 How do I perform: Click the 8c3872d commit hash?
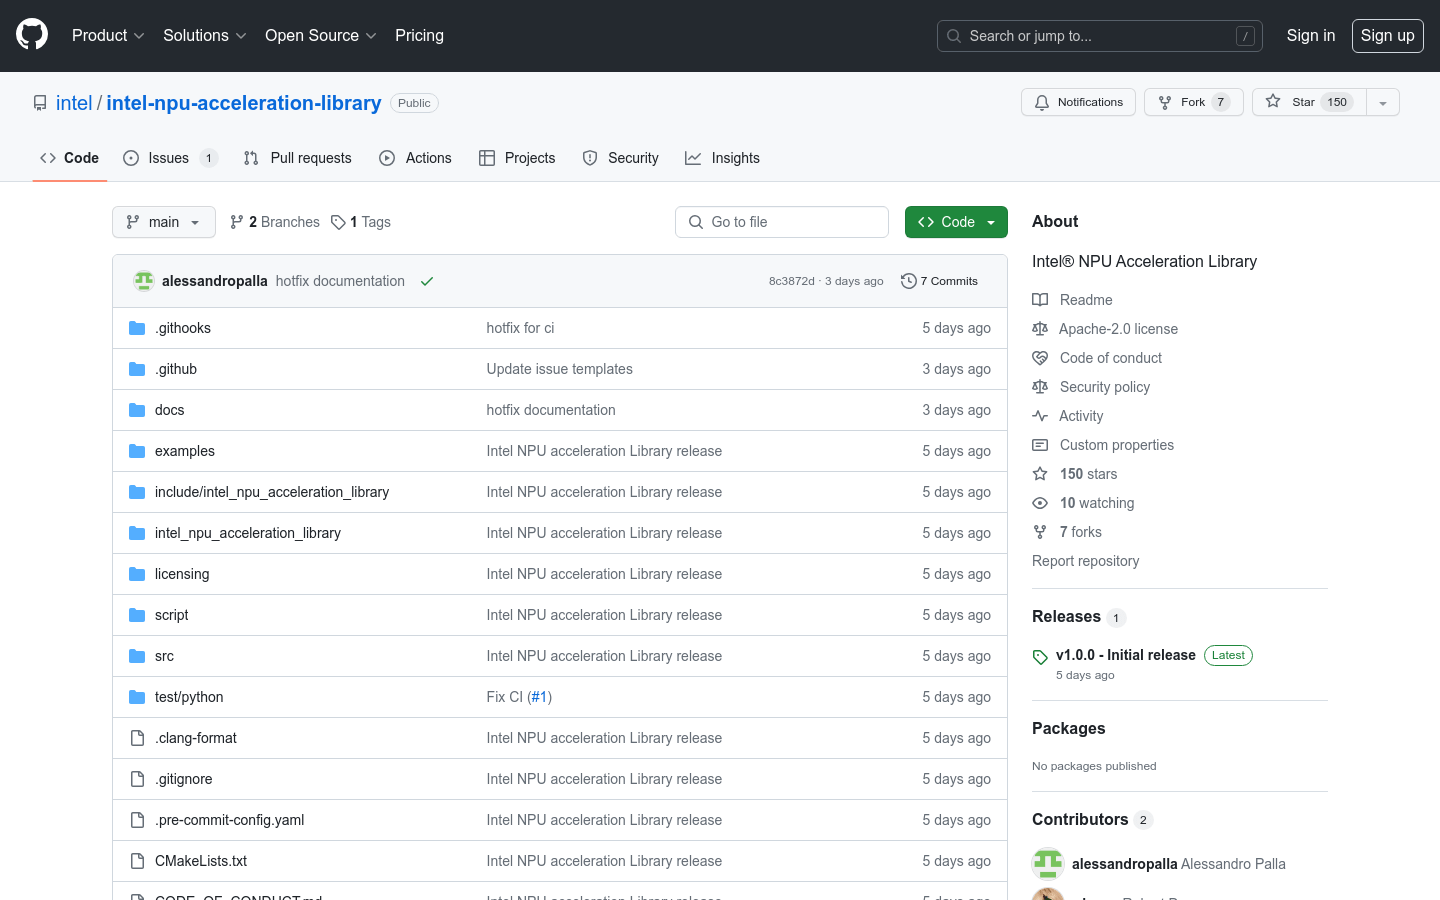[x=791, y=281]
